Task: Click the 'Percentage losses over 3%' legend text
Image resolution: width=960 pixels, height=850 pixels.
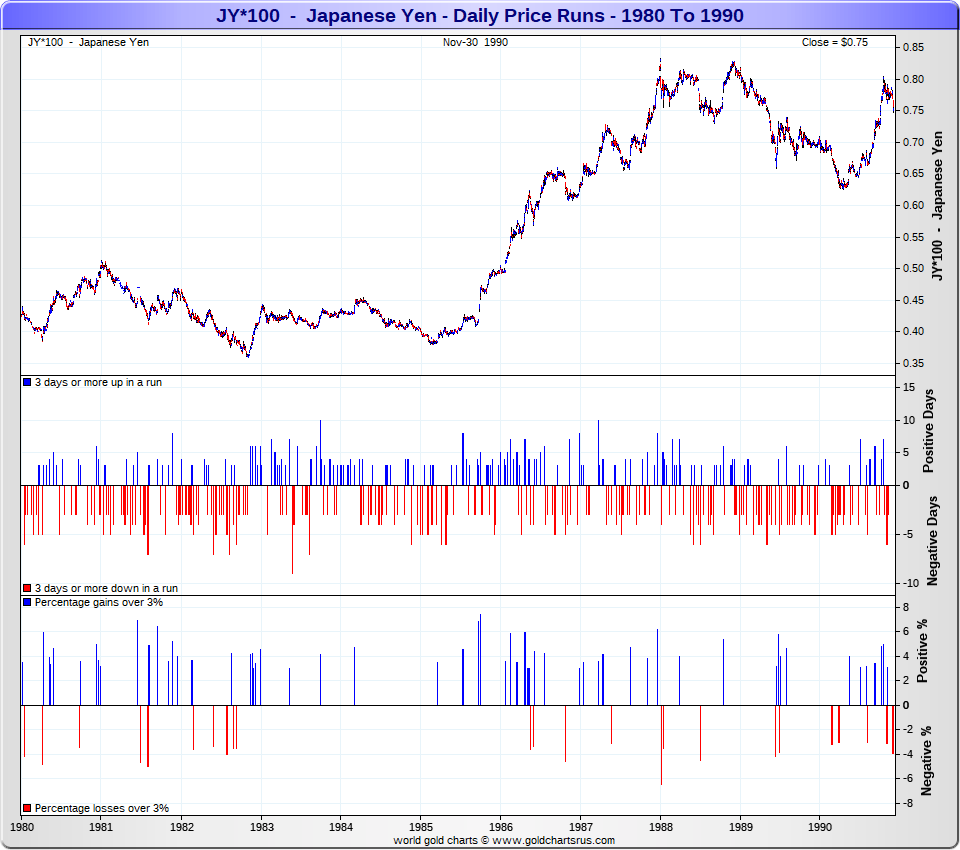Action: coord(102,808)
